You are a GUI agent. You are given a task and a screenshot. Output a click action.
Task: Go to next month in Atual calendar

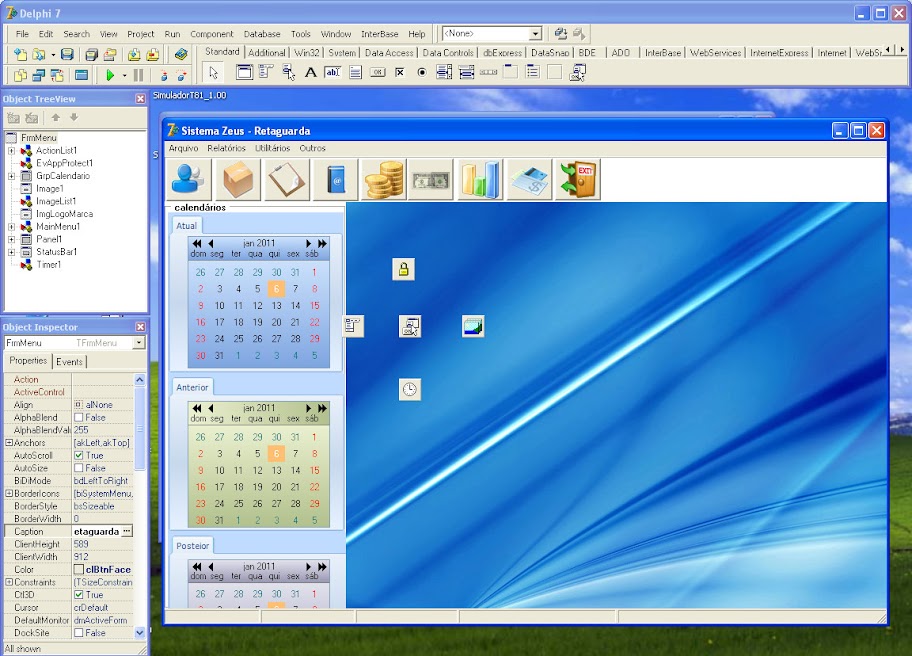(308, 244)
